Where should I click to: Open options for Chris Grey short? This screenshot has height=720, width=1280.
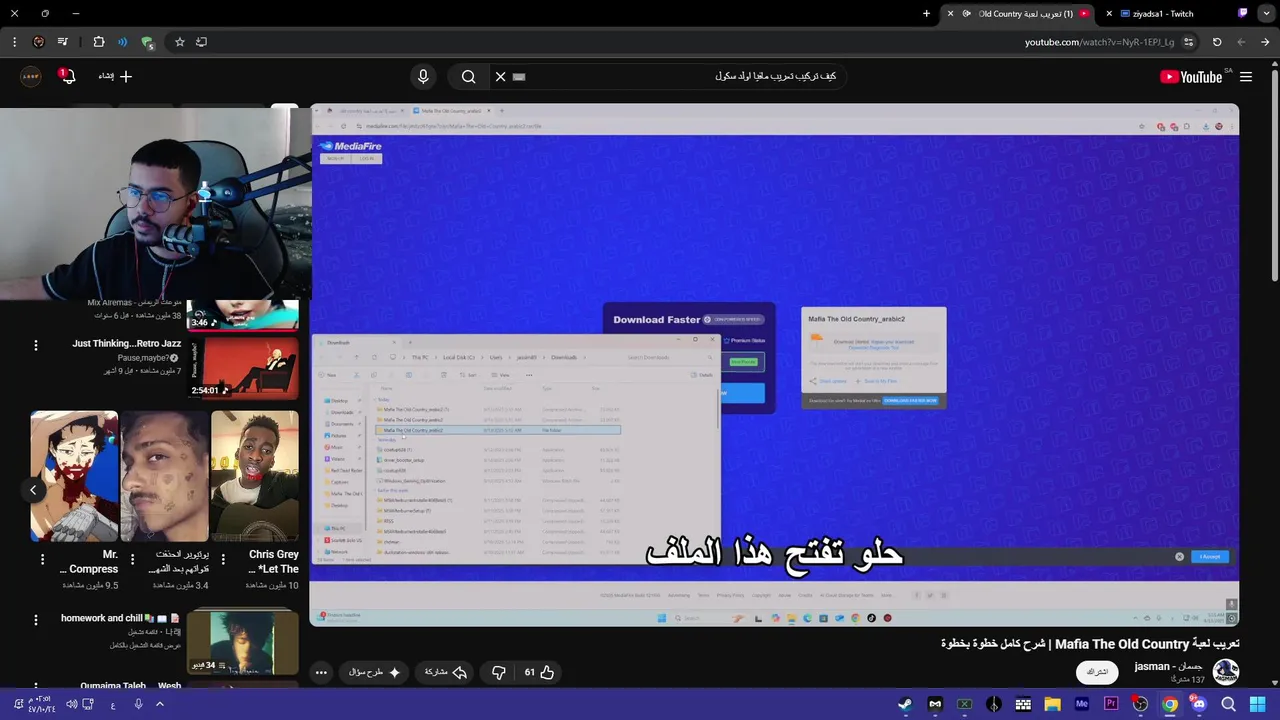point(223,559)
